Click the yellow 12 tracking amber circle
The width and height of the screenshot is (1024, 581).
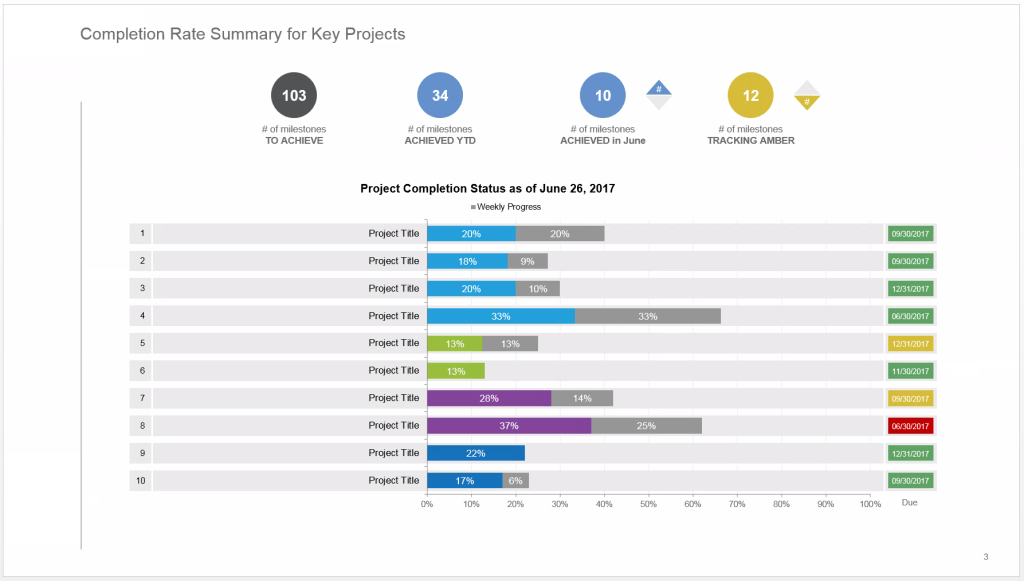pos(751,96)
